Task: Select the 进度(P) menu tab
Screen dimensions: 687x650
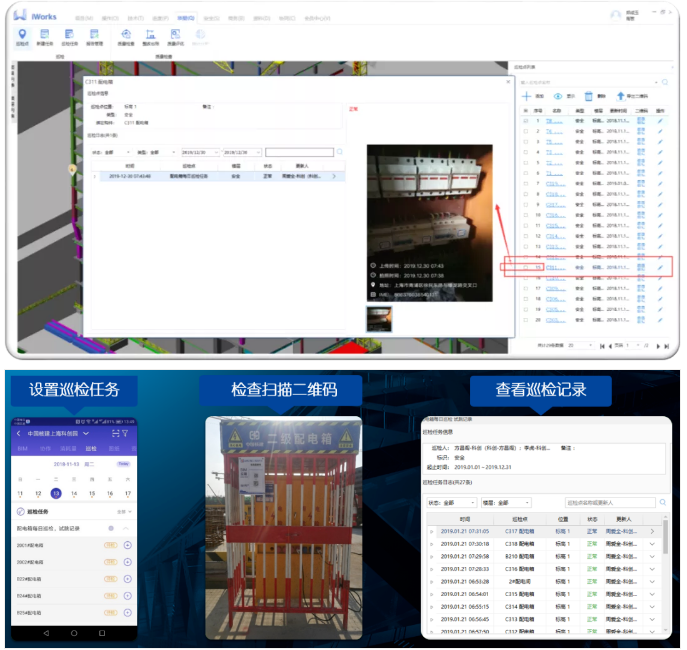Action: coord(160,18)
